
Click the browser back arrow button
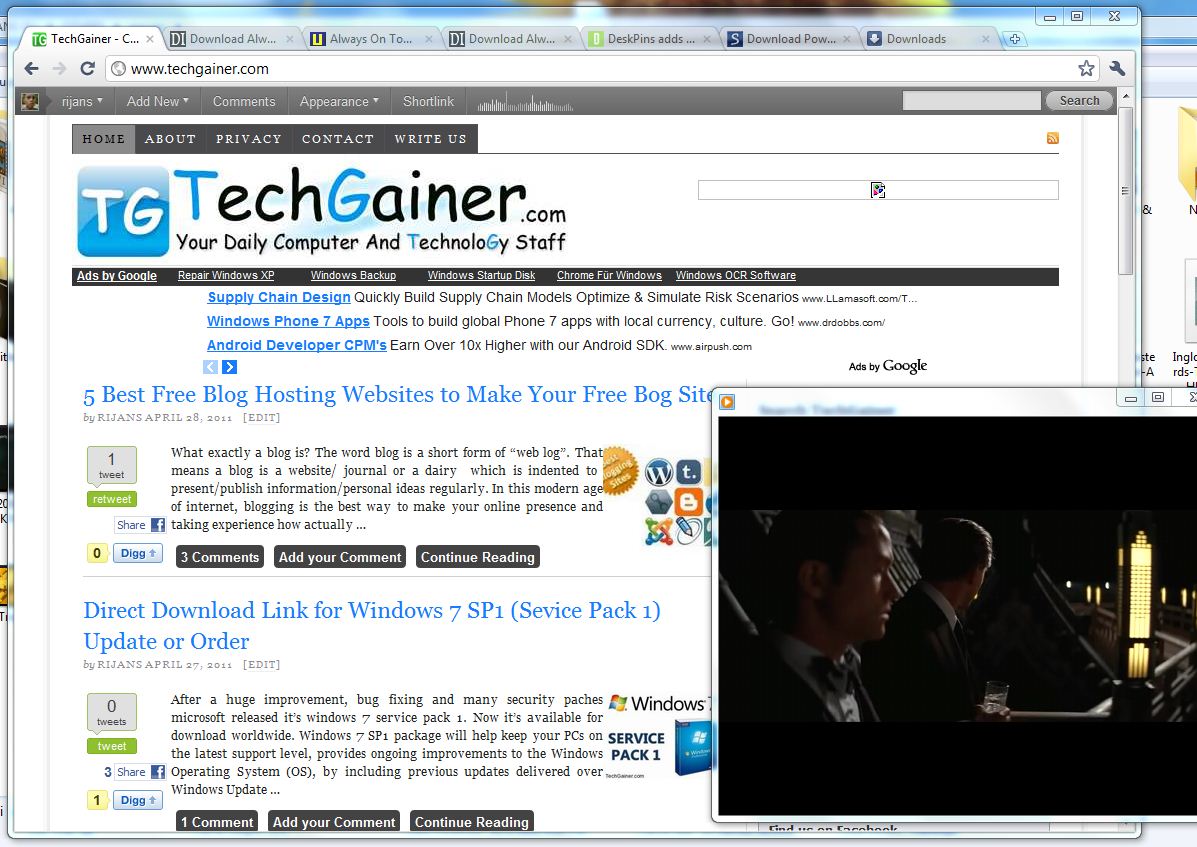pos(31,69)
